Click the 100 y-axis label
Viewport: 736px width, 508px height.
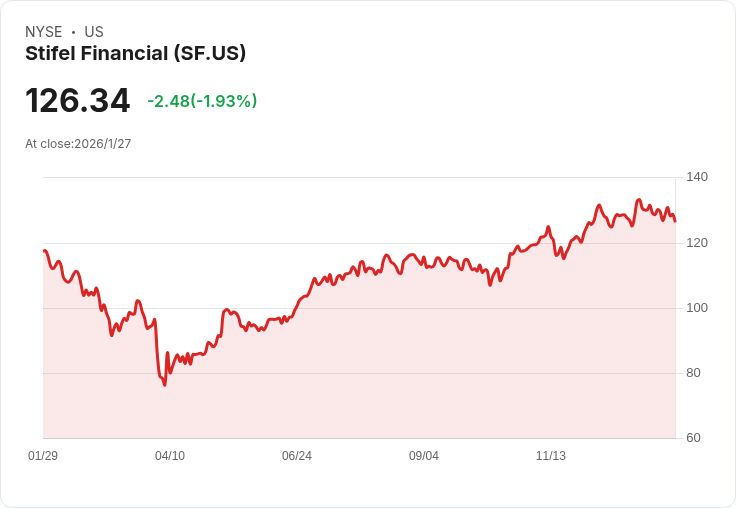point(697,308)
